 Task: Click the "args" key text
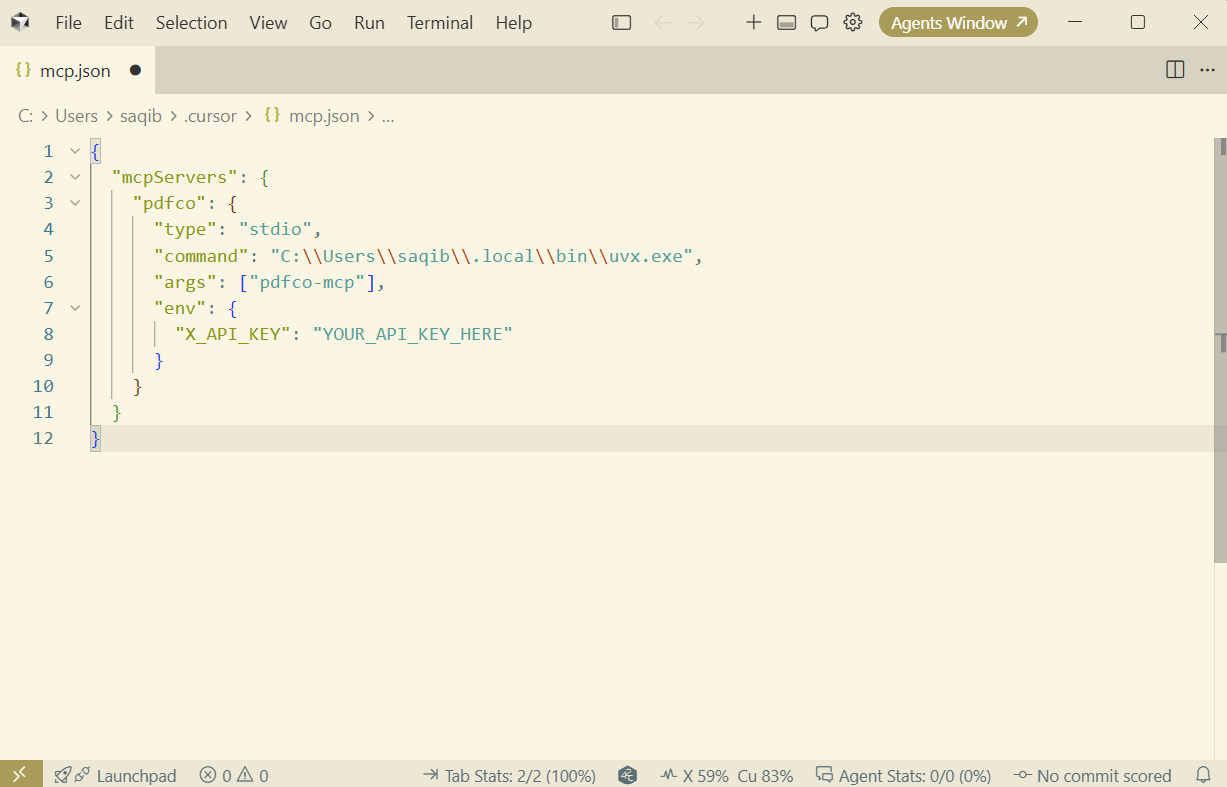(186, 282)
